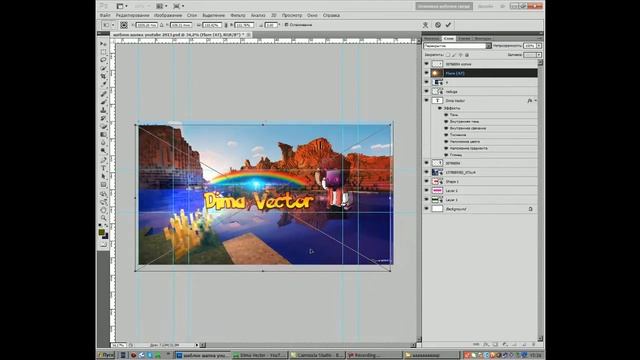Open the fill slider arrow
Image resolution: width=640 pixels, height=360 pixels.
pos(539,55)
